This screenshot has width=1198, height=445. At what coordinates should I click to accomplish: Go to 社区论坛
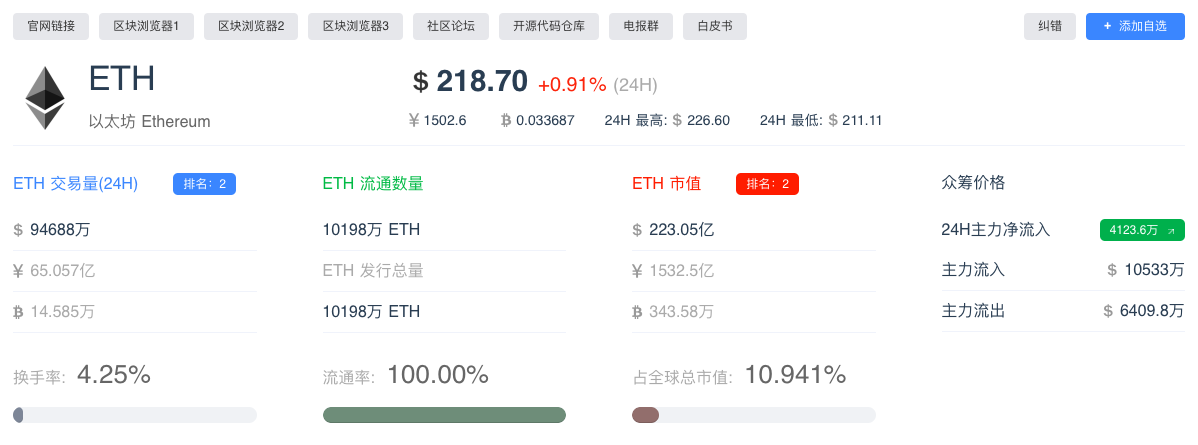[x=450, y=26]
